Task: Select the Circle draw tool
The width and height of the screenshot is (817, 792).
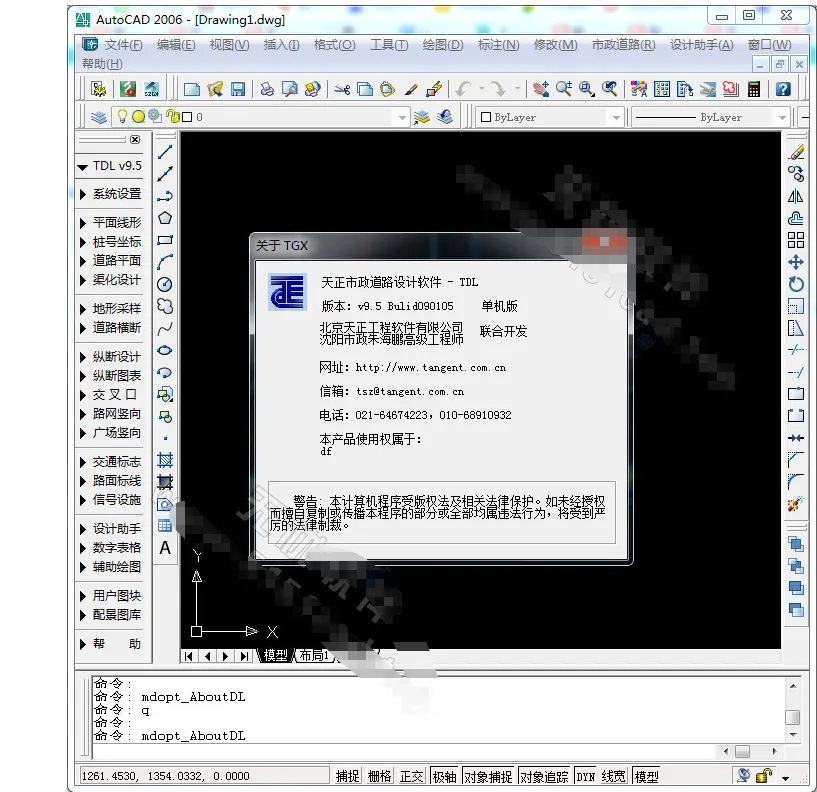Action: pos(165,284)
